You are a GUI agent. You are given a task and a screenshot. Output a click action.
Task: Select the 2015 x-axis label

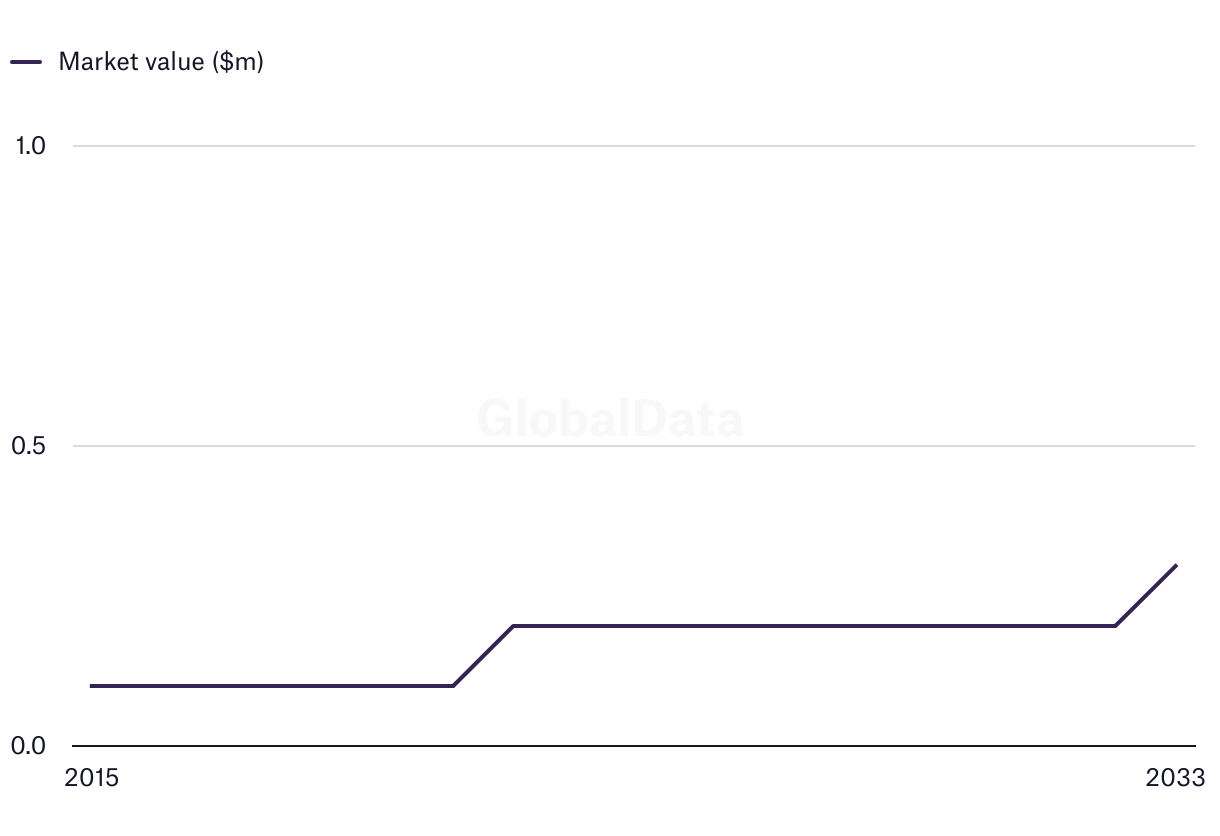pos(91,778)
